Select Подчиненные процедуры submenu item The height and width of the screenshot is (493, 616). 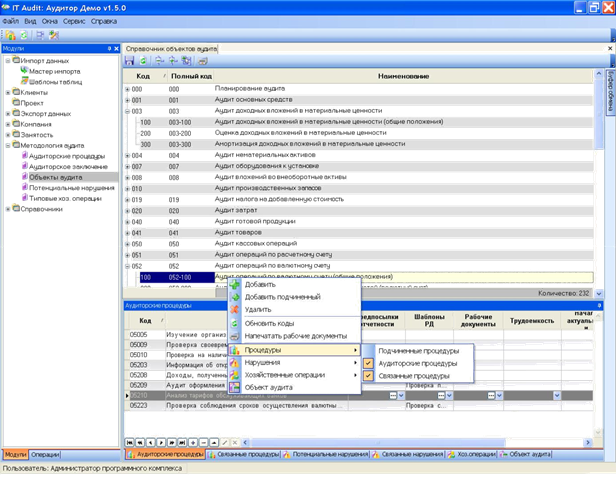click(x=418, y=351)
